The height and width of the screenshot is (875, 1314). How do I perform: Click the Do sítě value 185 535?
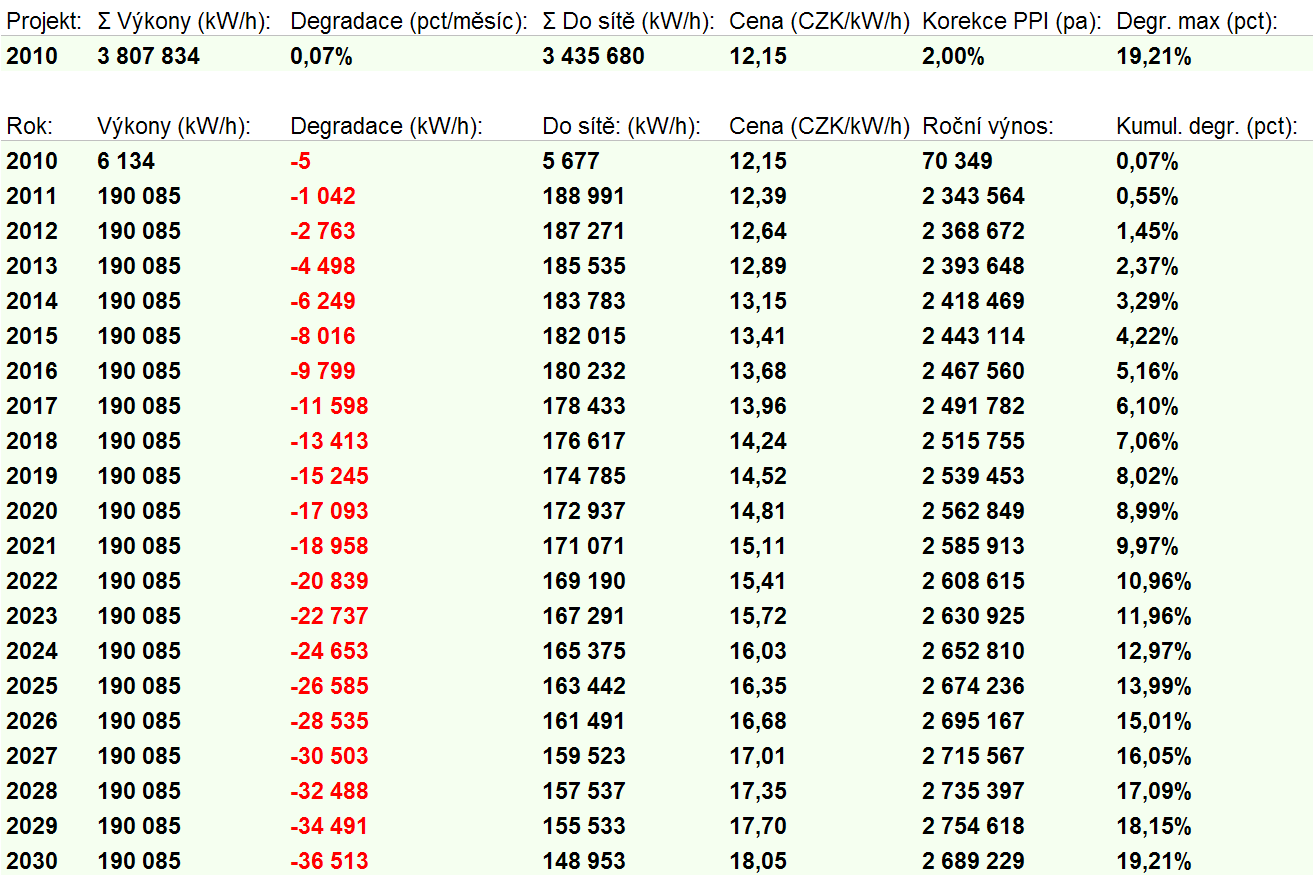[583, 267]
